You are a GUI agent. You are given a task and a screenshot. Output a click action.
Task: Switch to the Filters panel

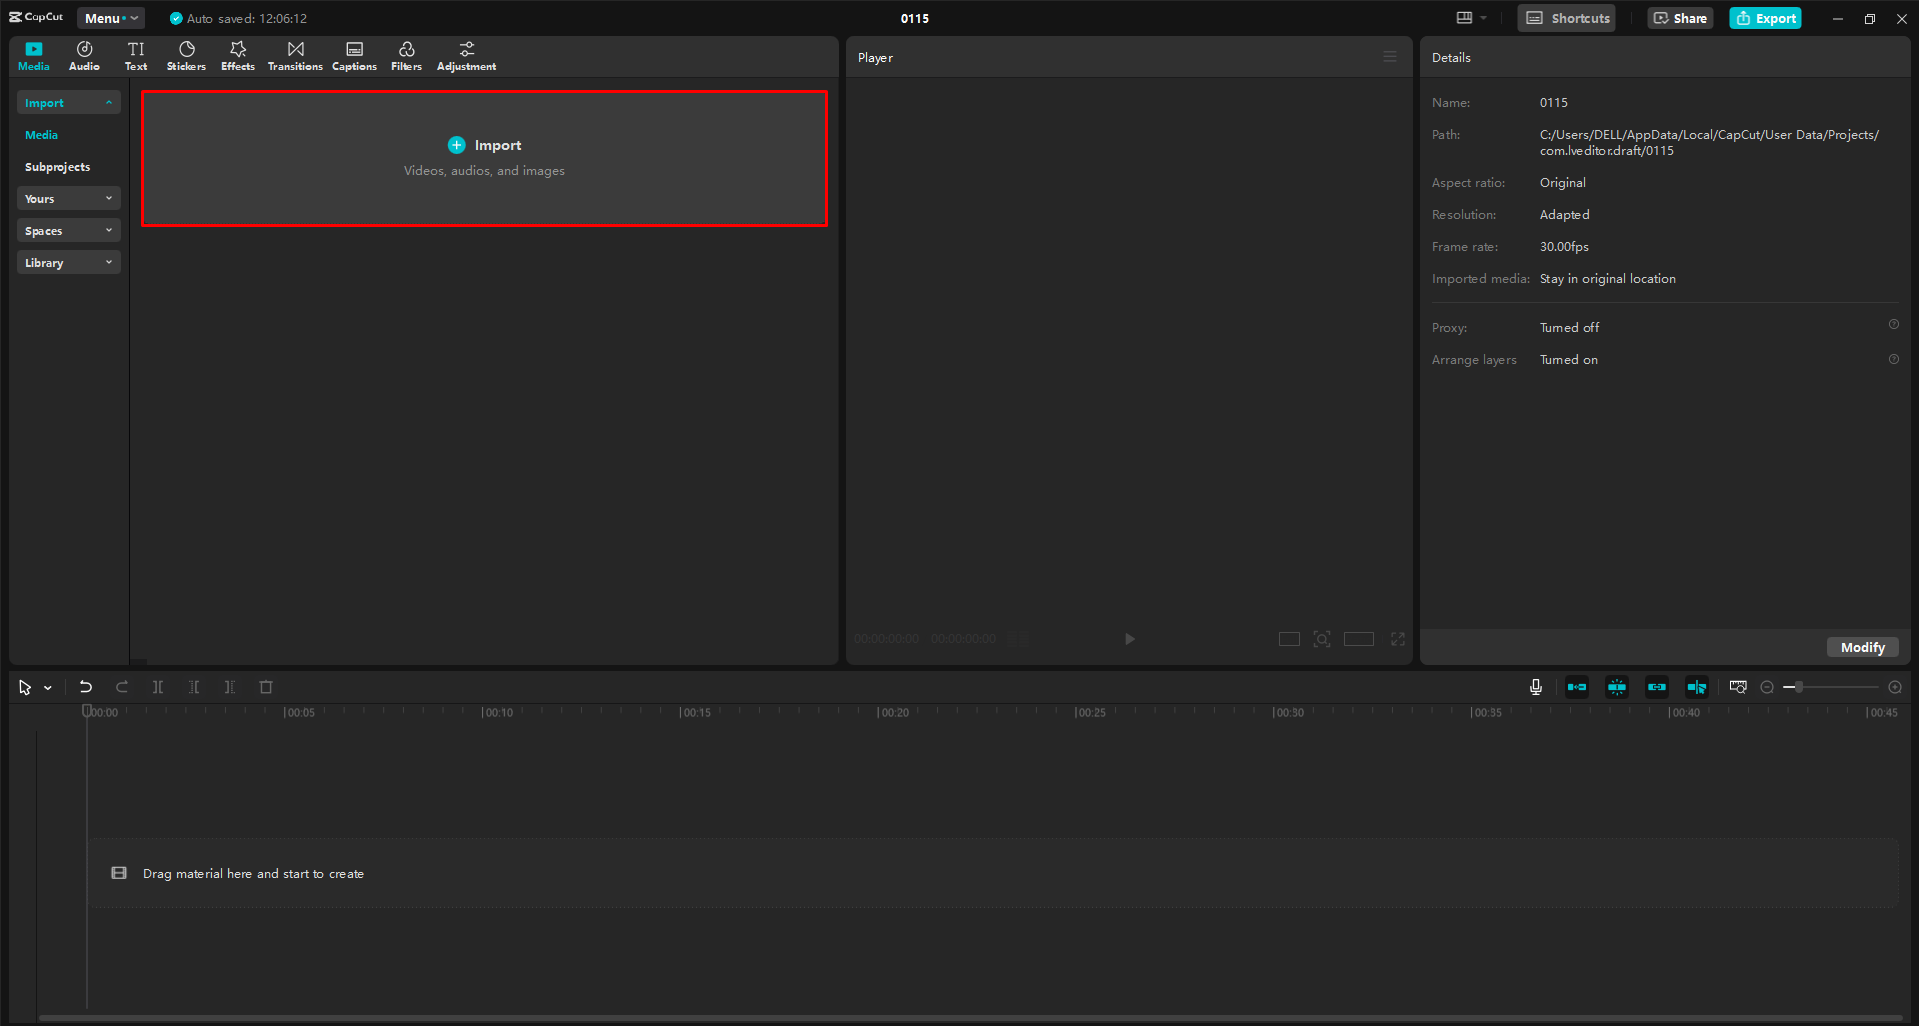pos(406,55)
